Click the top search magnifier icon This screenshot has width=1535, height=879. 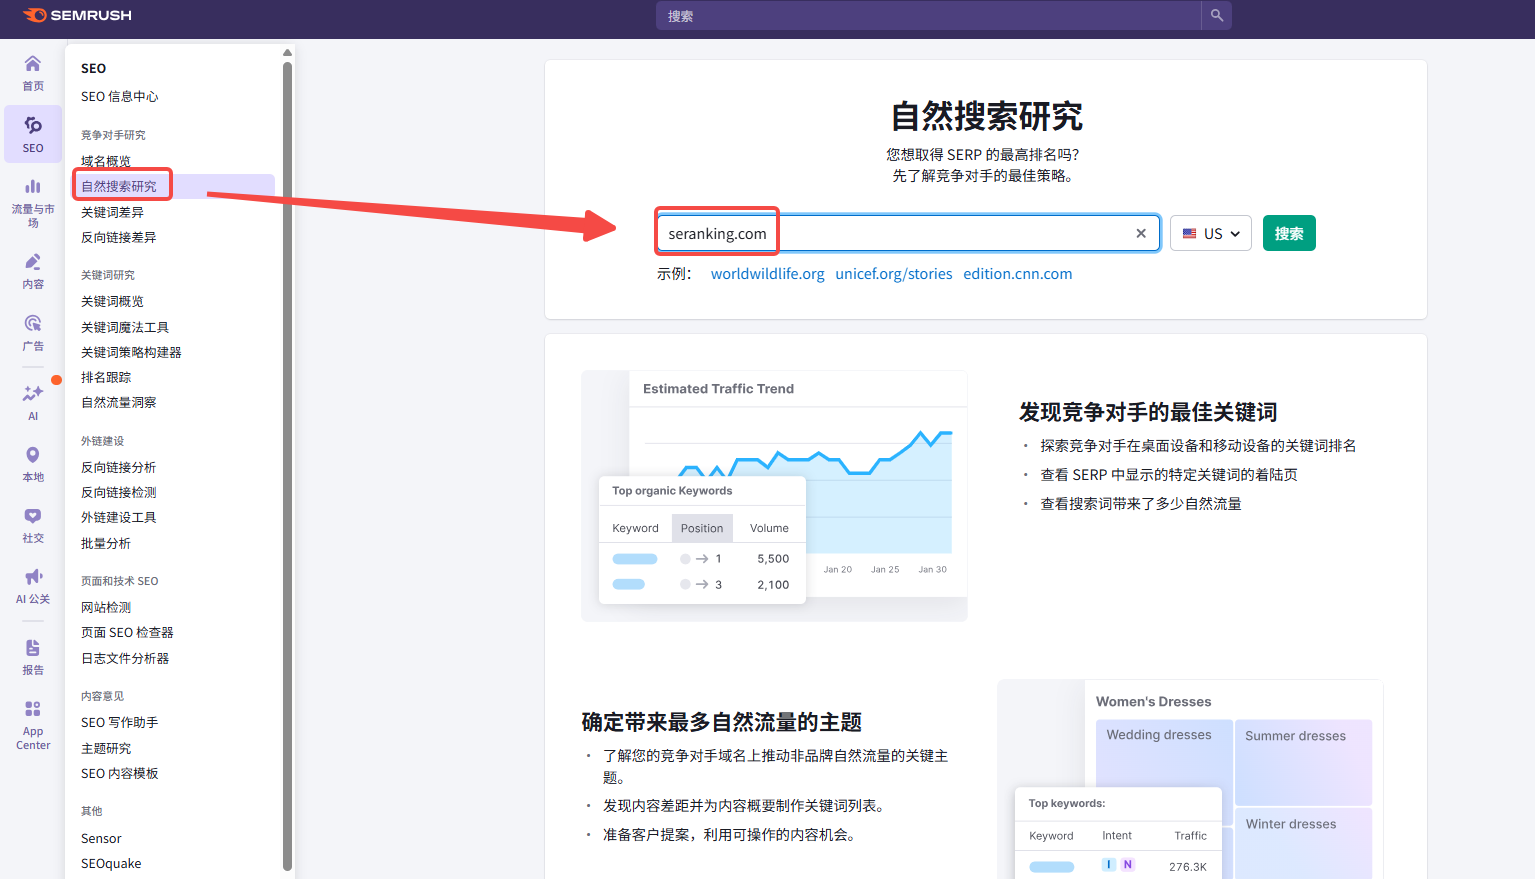point(1217,16)
